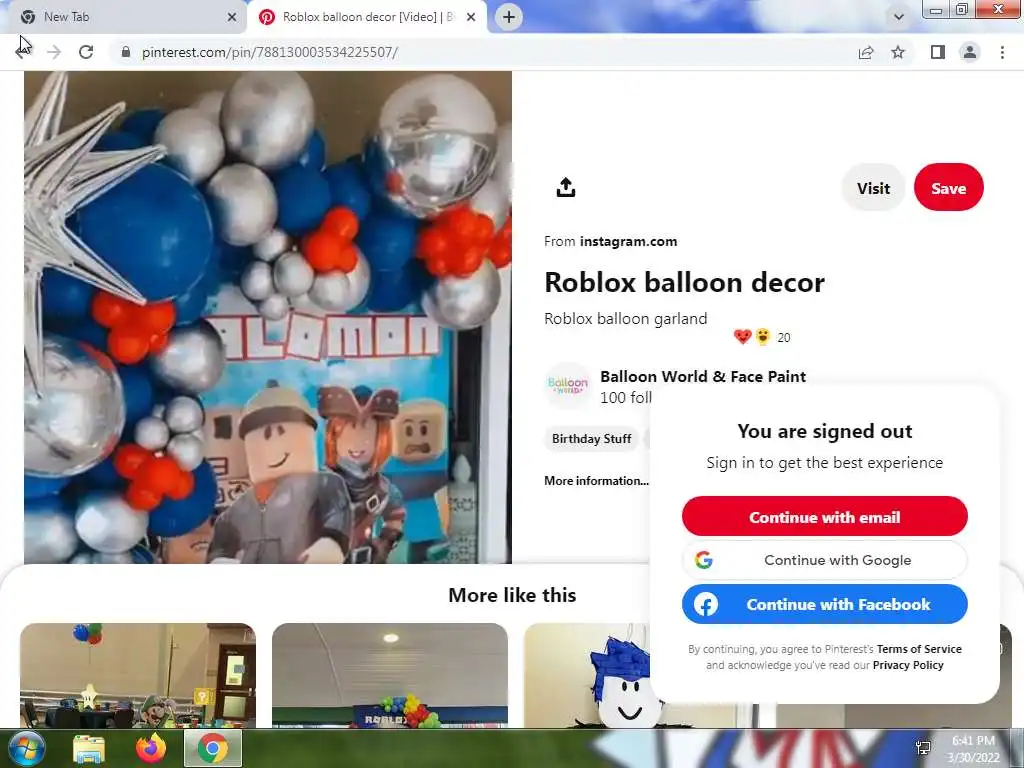Viewport: 1024px width, 768px height.
Task: Reload the Pinterest page
Action: [86, 52]
